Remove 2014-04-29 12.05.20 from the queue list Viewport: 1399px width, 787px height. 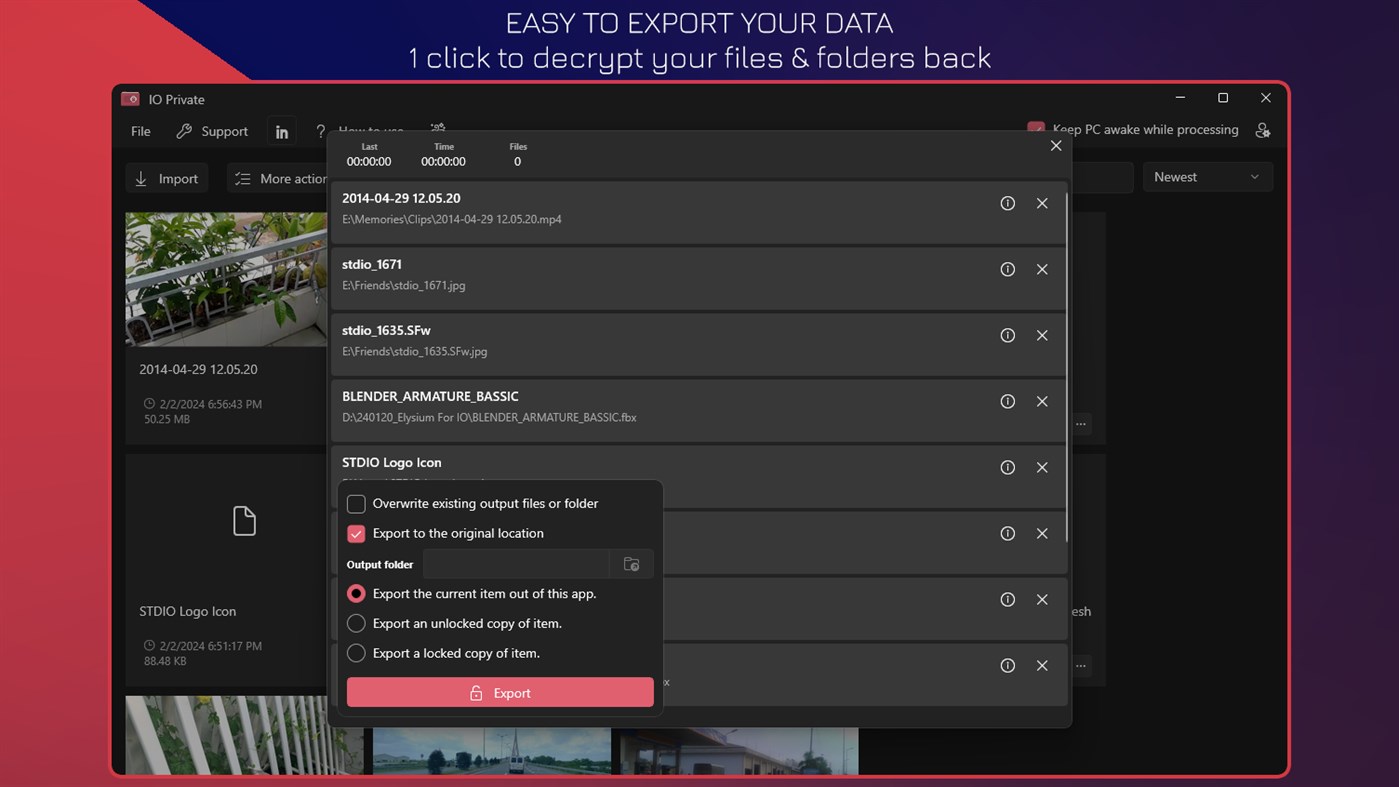click(1042, 203)
